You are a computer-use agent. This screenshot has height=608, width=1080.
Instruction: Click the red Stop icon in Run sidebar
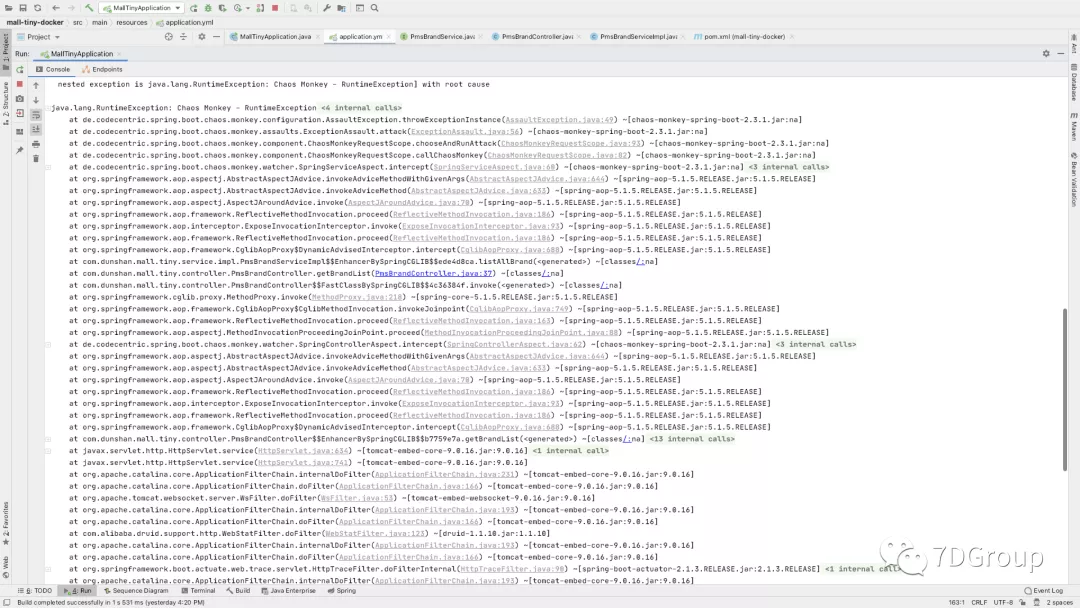click(x=20, y=84)
